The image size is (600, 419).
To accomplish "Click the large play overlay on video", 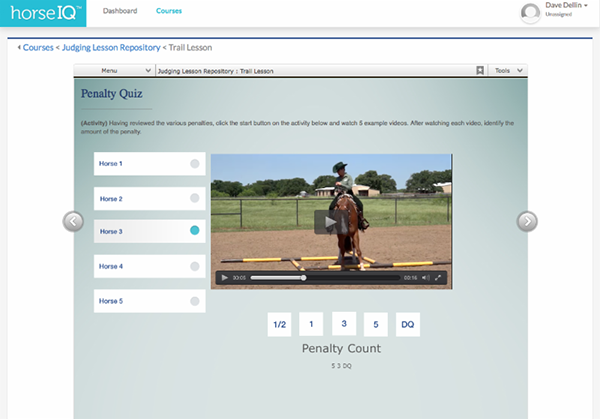I will pyautogui.click(x=331, y=222).
